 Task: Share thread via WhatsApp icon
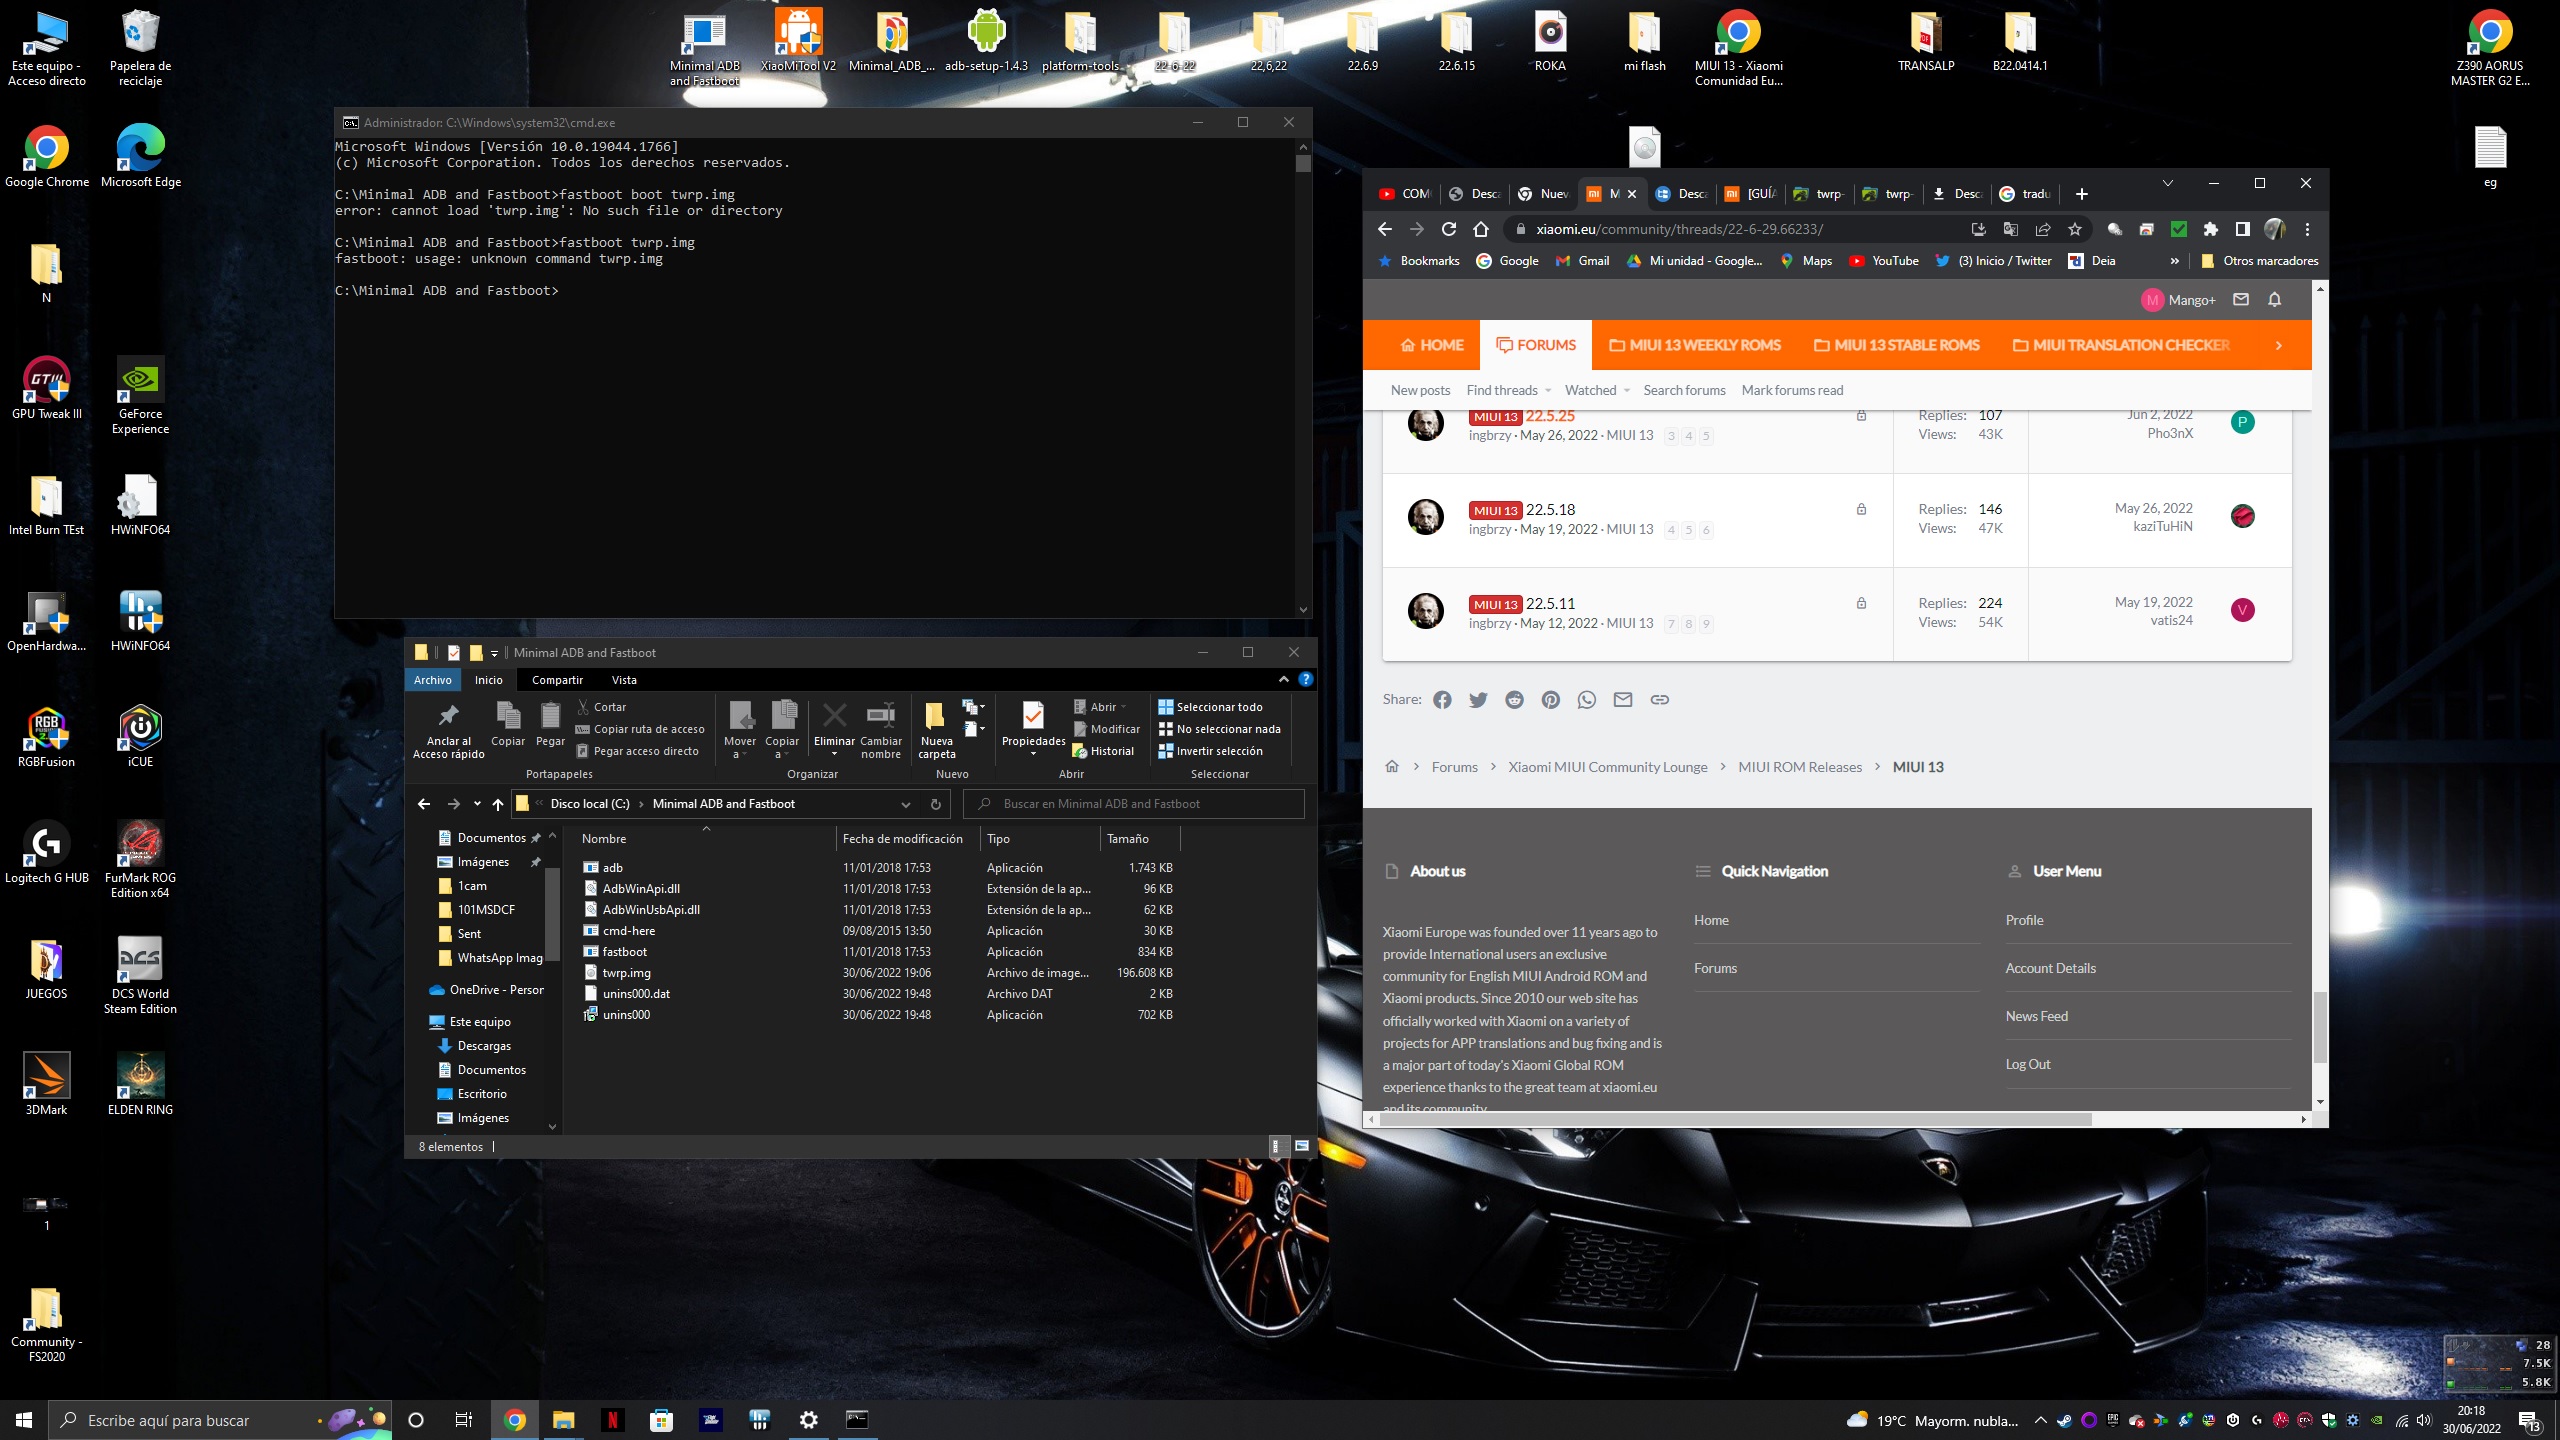click(1587, 700)
